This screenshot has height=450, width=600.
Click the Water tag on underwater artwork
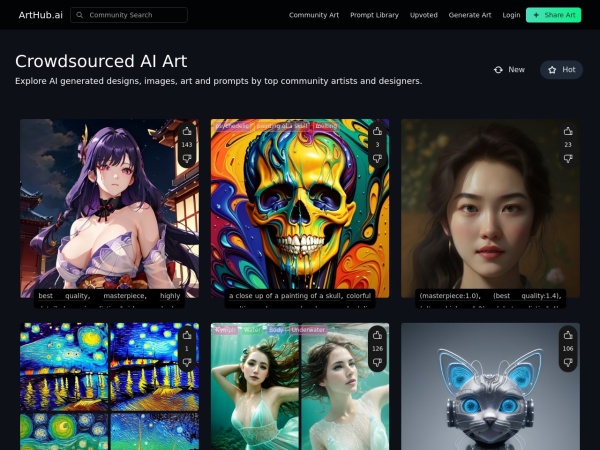[252, 329]
